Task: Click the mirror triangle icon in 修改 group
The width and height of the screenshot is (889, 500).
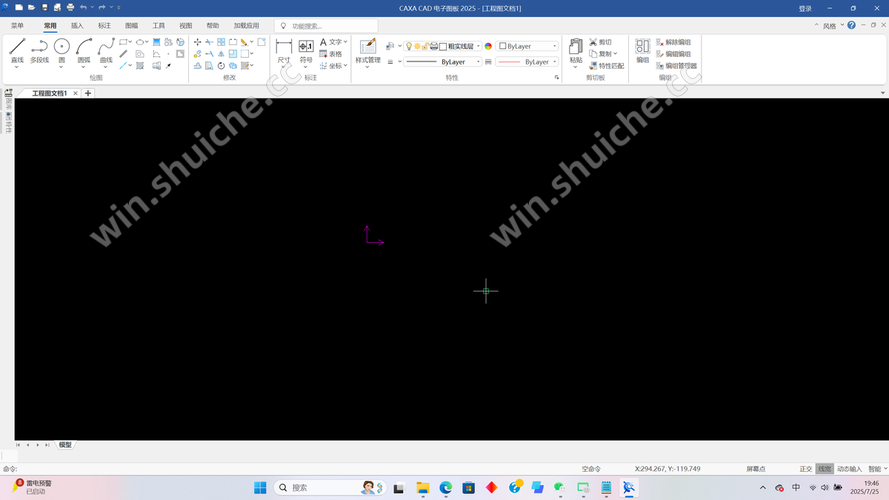Action: tap(221, 54)
